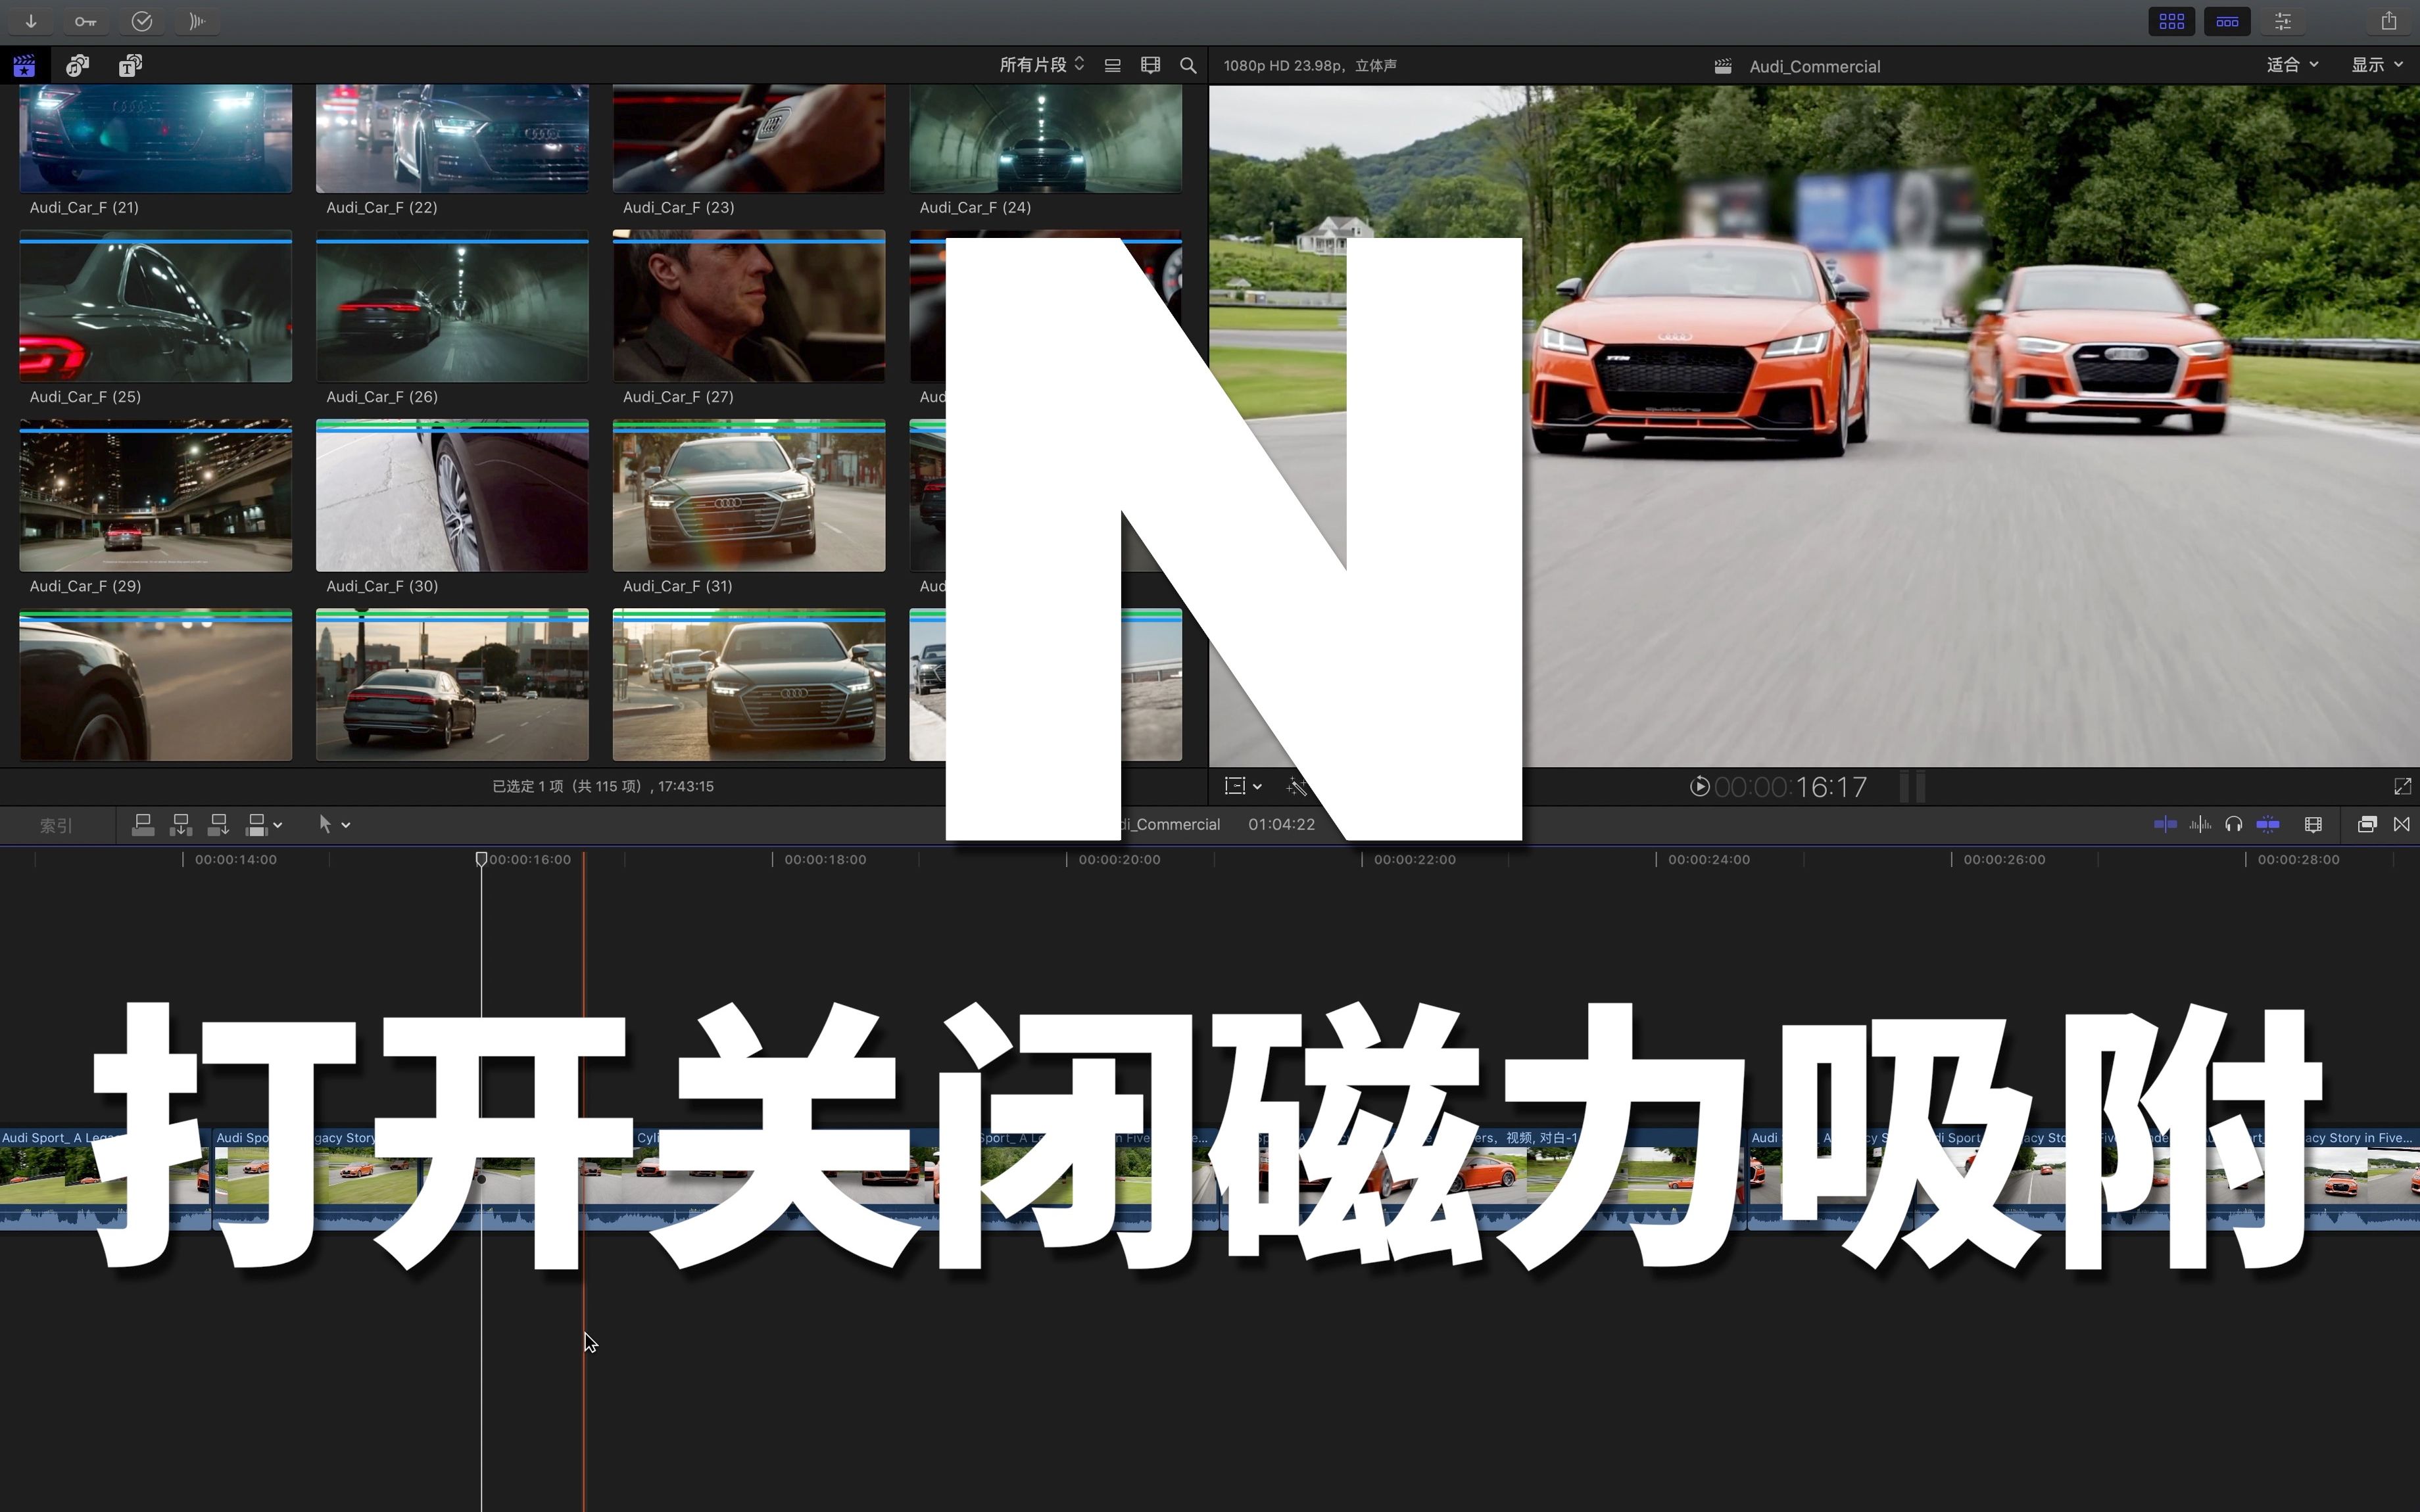
Task: Open timeline clip appearance filmstrip icon
Action: coord(2313,825)
